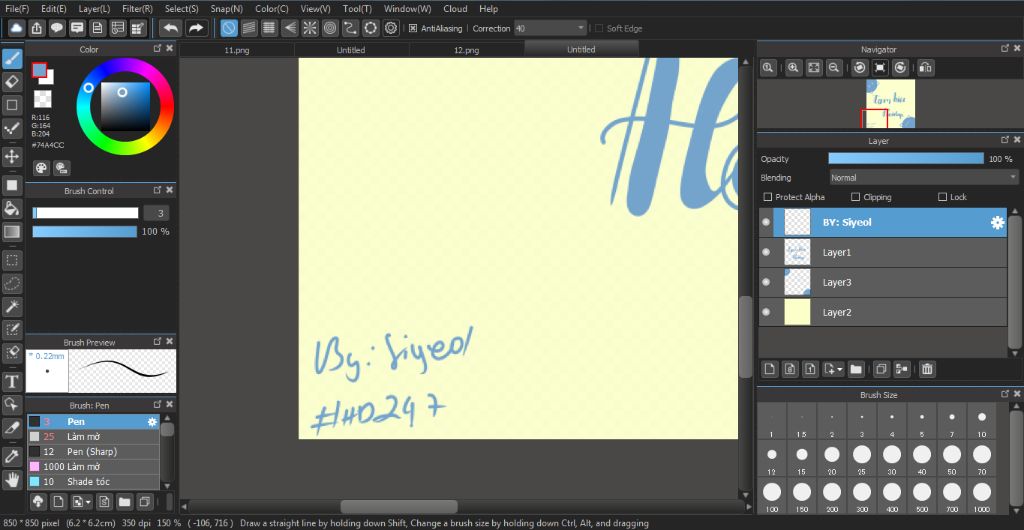Click the foreground blue color swatch

click(39, 70)
